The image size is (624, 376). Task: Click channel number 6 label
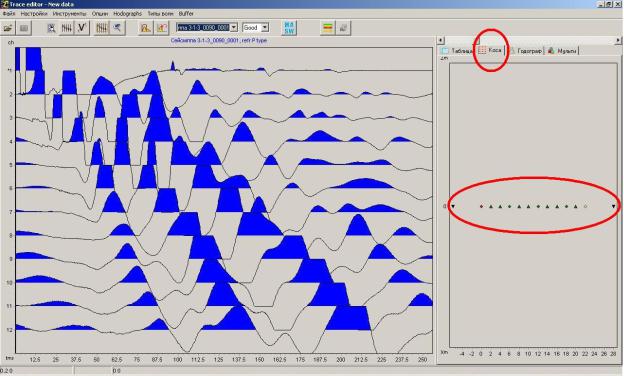pyautogui.click(x=11, y=188)
